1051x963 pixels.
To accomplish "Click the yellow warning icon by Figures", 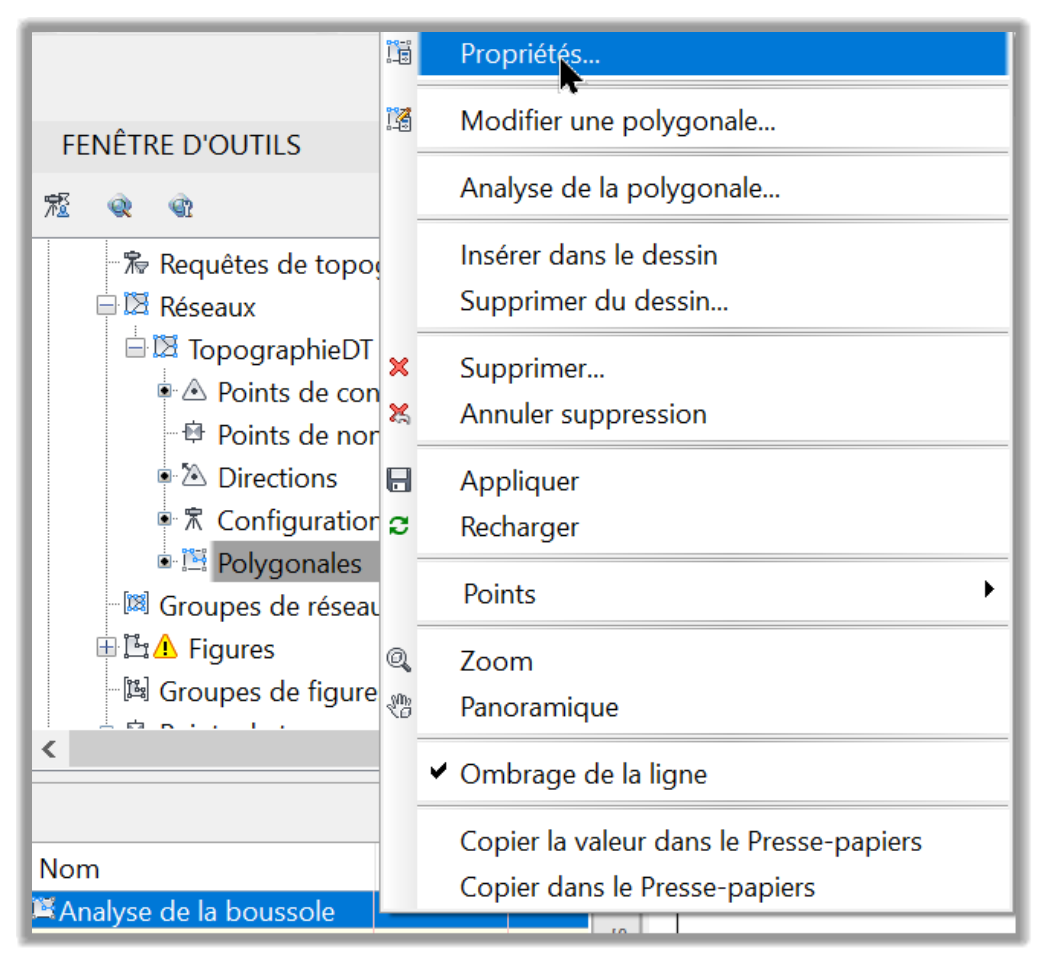I will click(165, 647).
